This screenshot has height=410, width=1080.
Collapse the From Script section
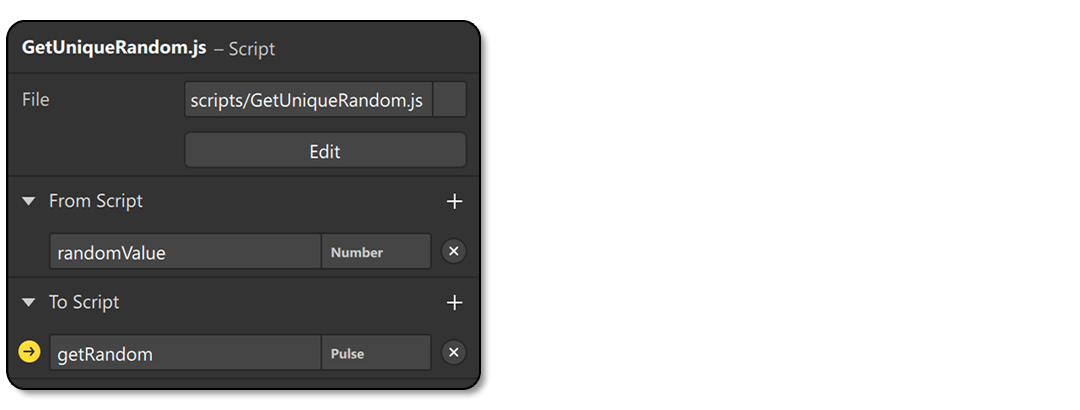[x=29, y=201]
